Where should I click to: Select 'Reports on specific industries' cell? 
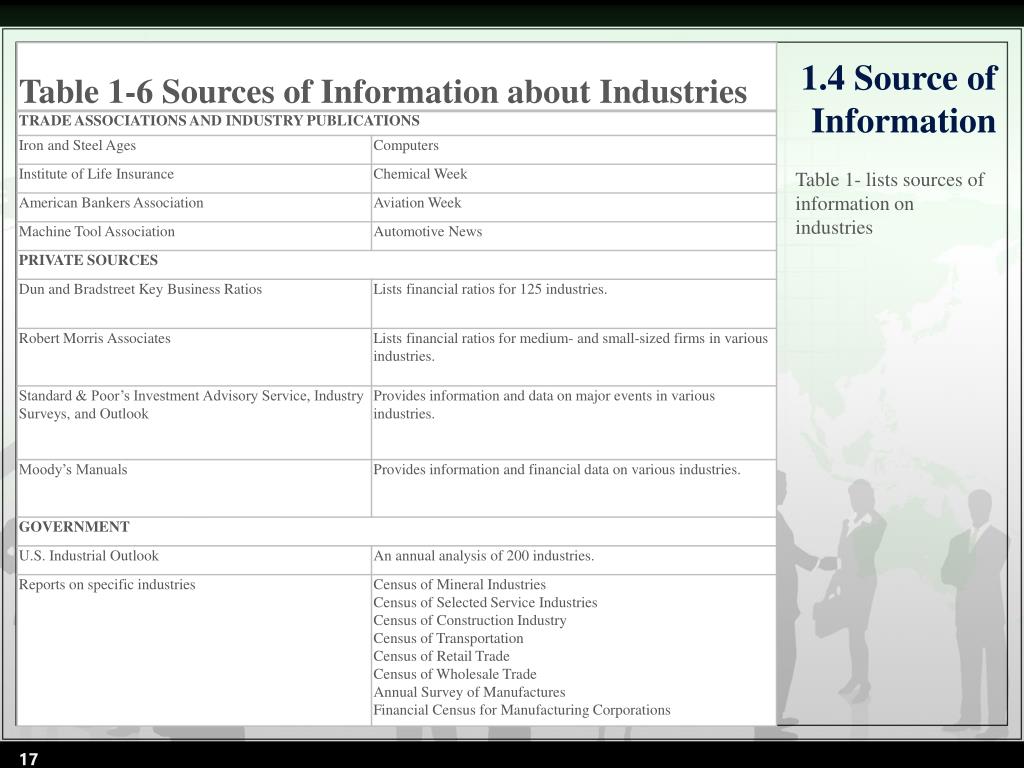pos(194,650)
